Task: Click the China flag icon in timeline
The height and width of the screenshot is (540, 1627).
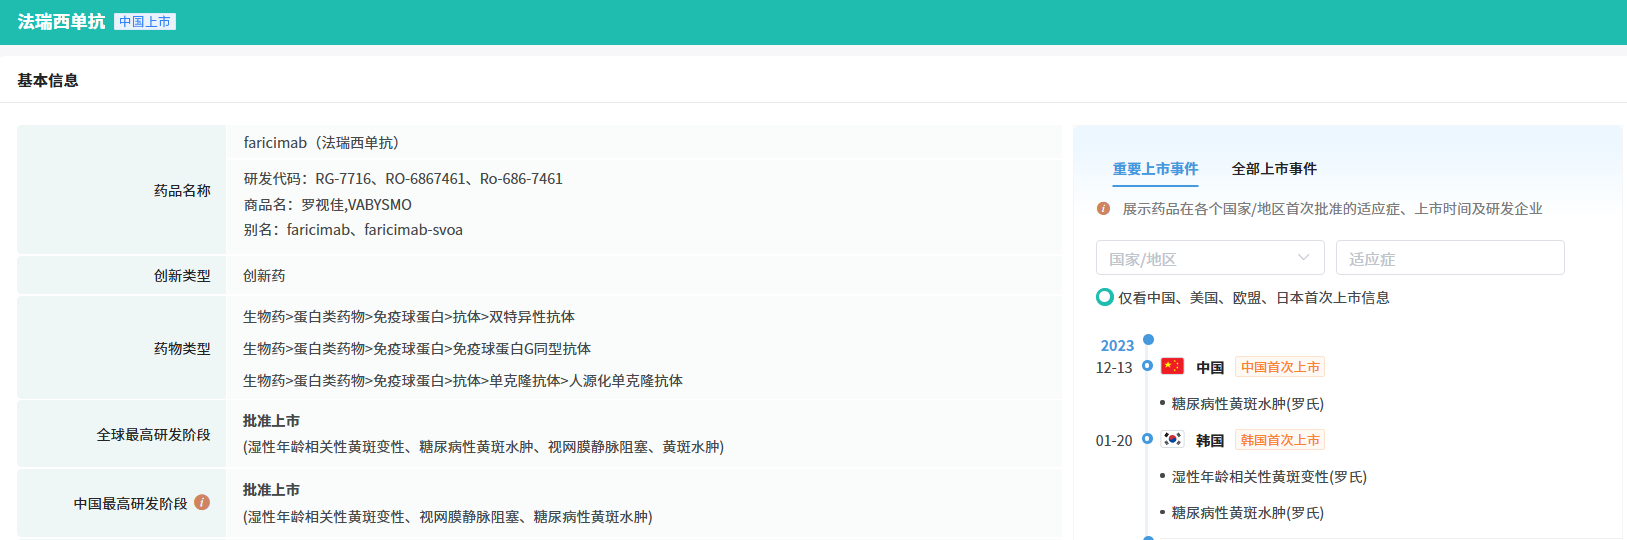Action: pos(1172,366)
